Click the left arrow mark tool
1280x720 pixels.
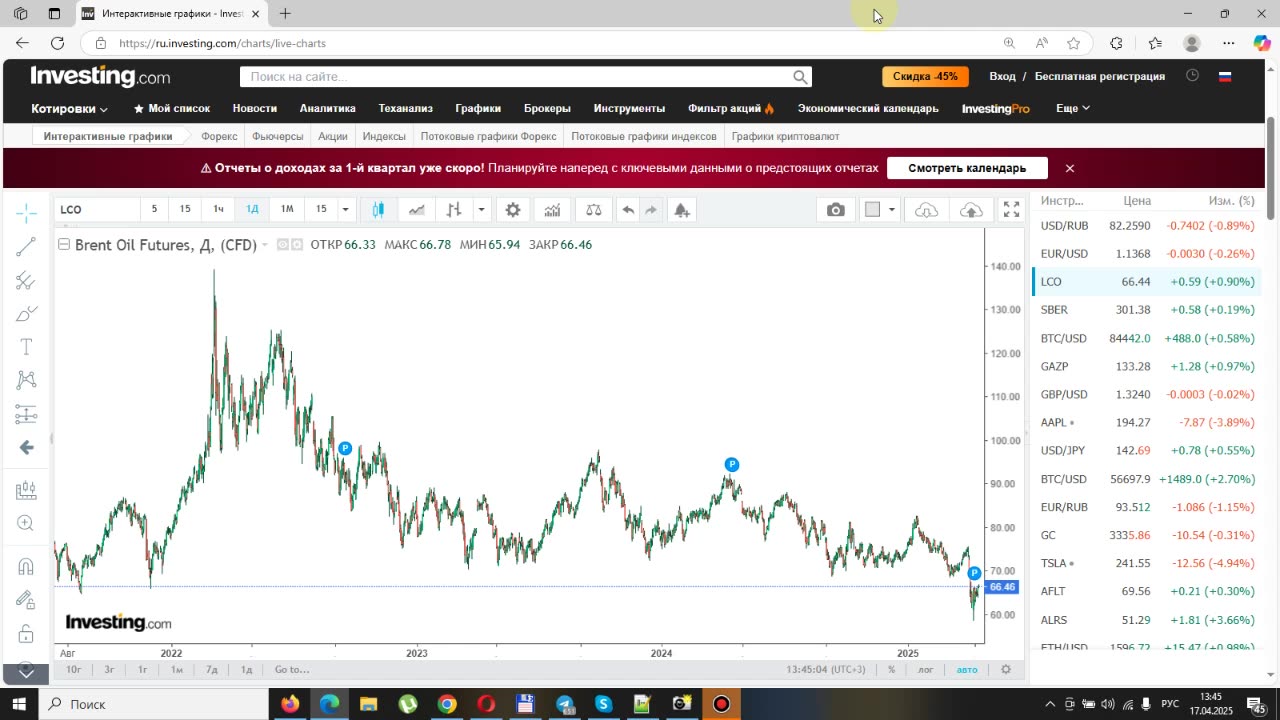point(27,447)
